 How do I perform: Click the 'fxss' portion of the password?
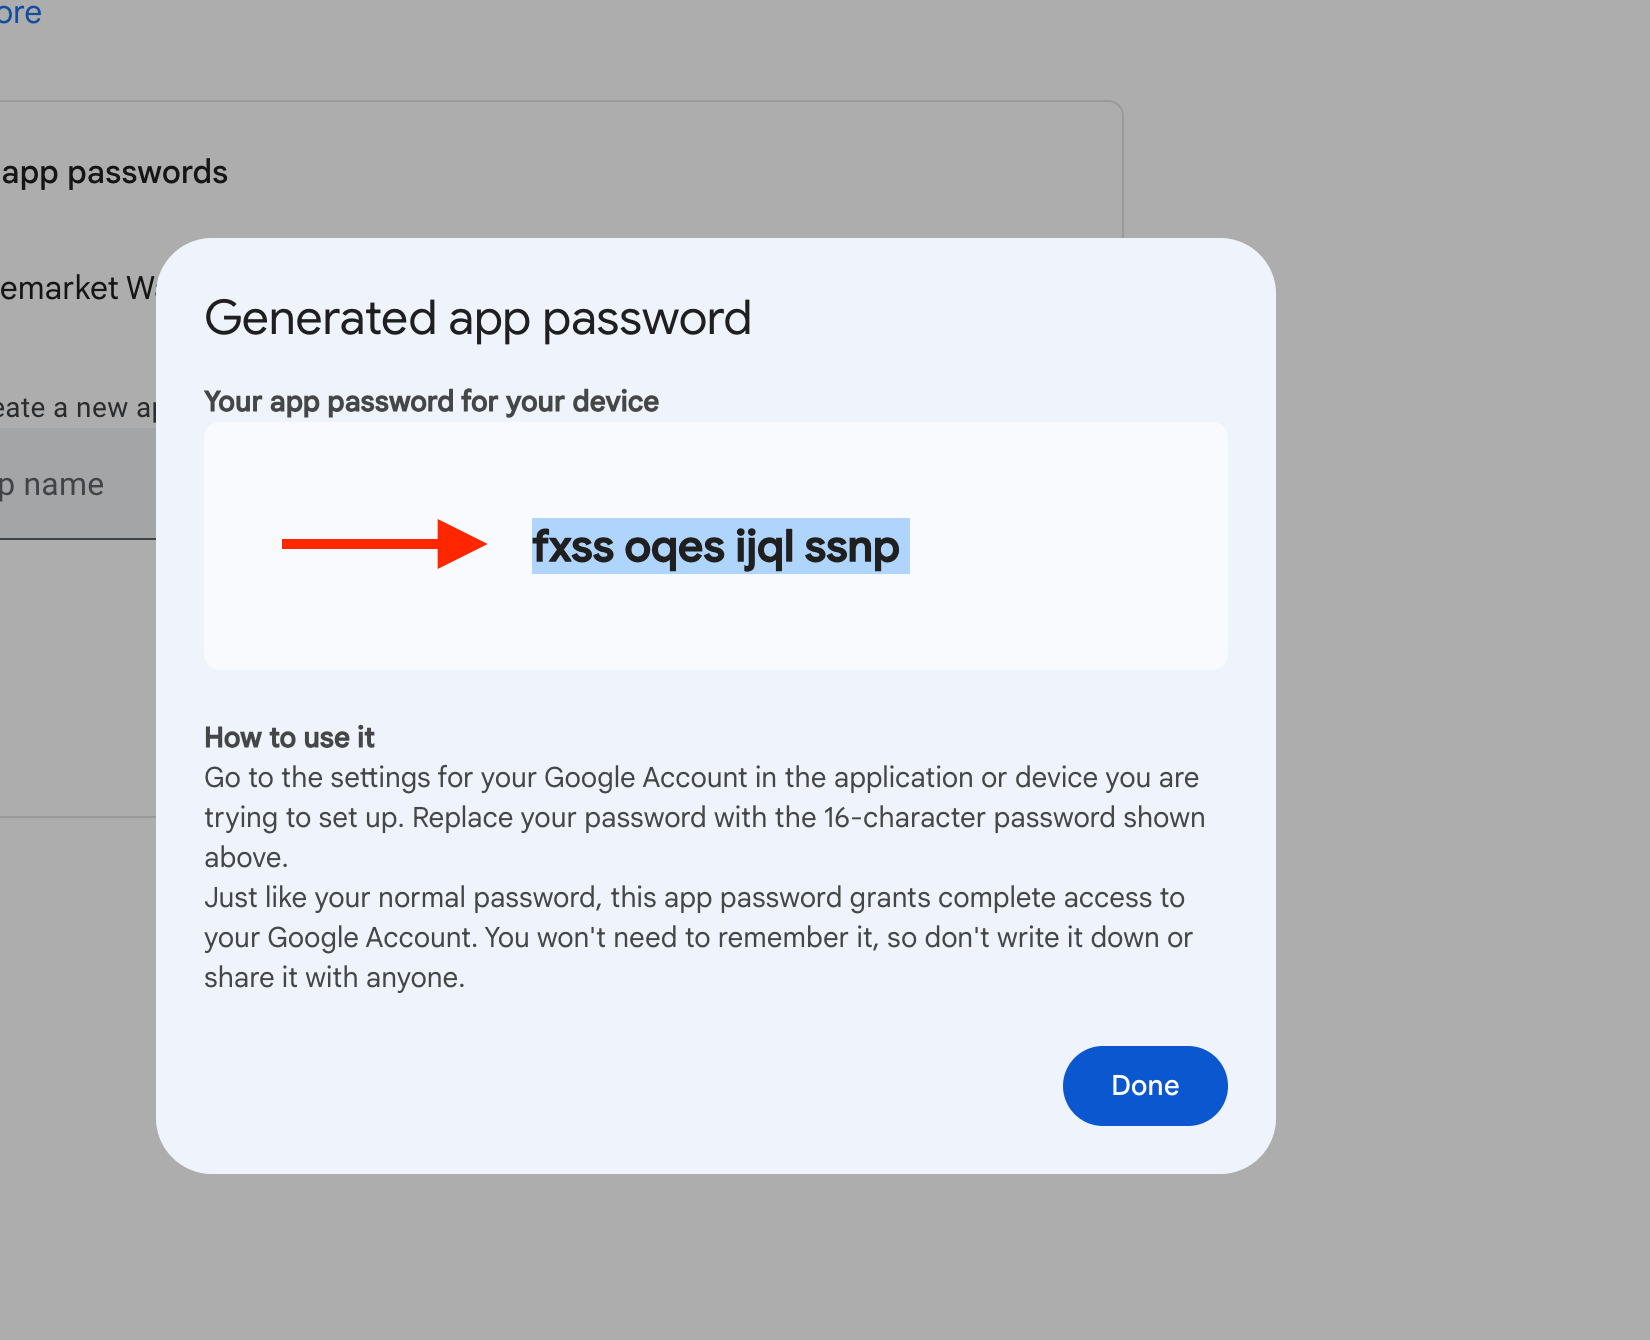click(572, 547)
